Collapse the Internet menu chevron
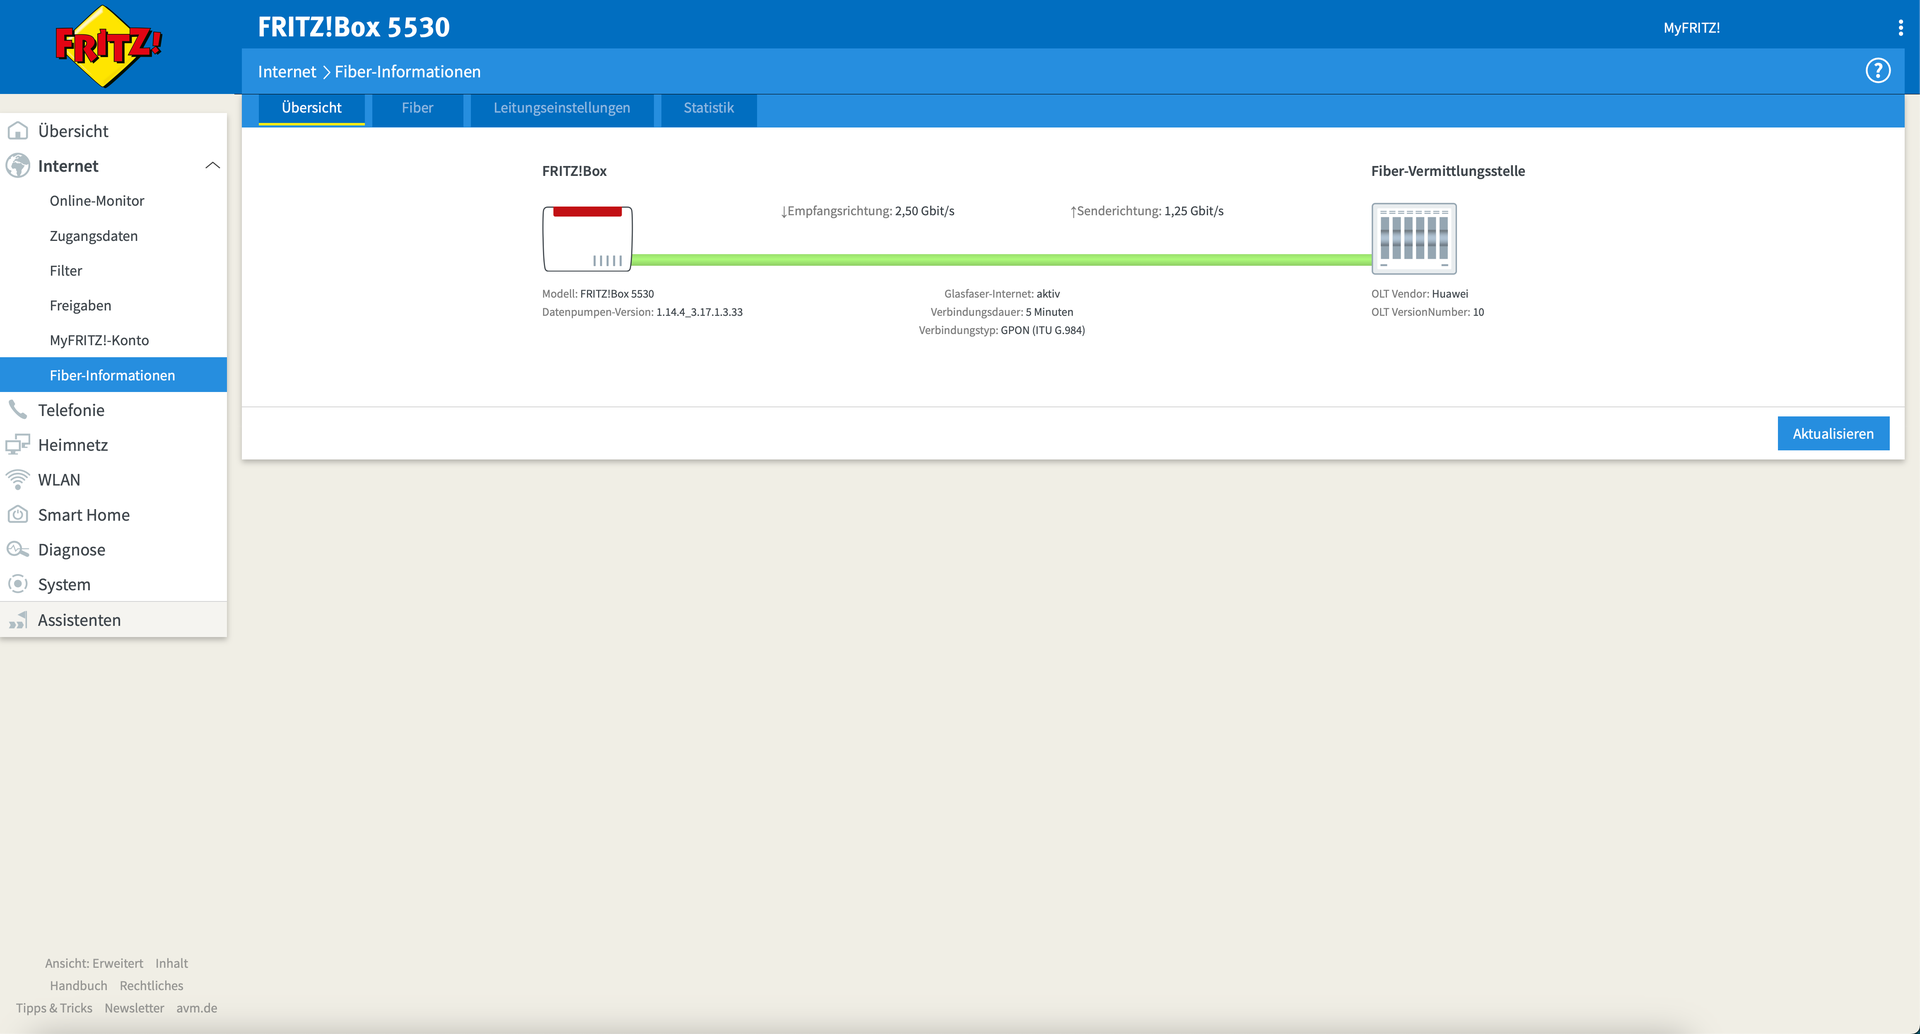This screenshot has height=1034, width=1920. [x=212, y=166]
